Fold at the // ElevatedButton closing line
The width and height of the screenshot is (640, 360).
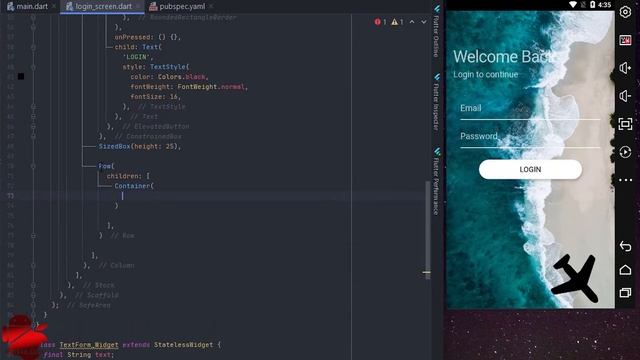(x=33, y=127)
